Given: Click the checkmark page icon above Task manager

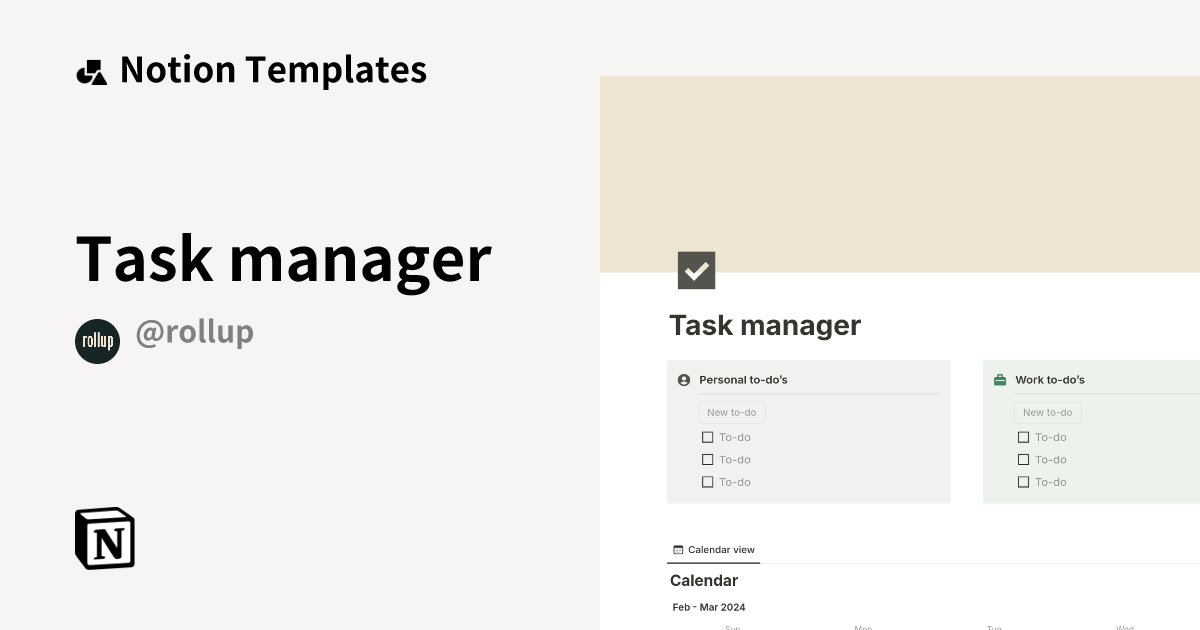Looking at the screenshot, I should [x=697, y=270].
